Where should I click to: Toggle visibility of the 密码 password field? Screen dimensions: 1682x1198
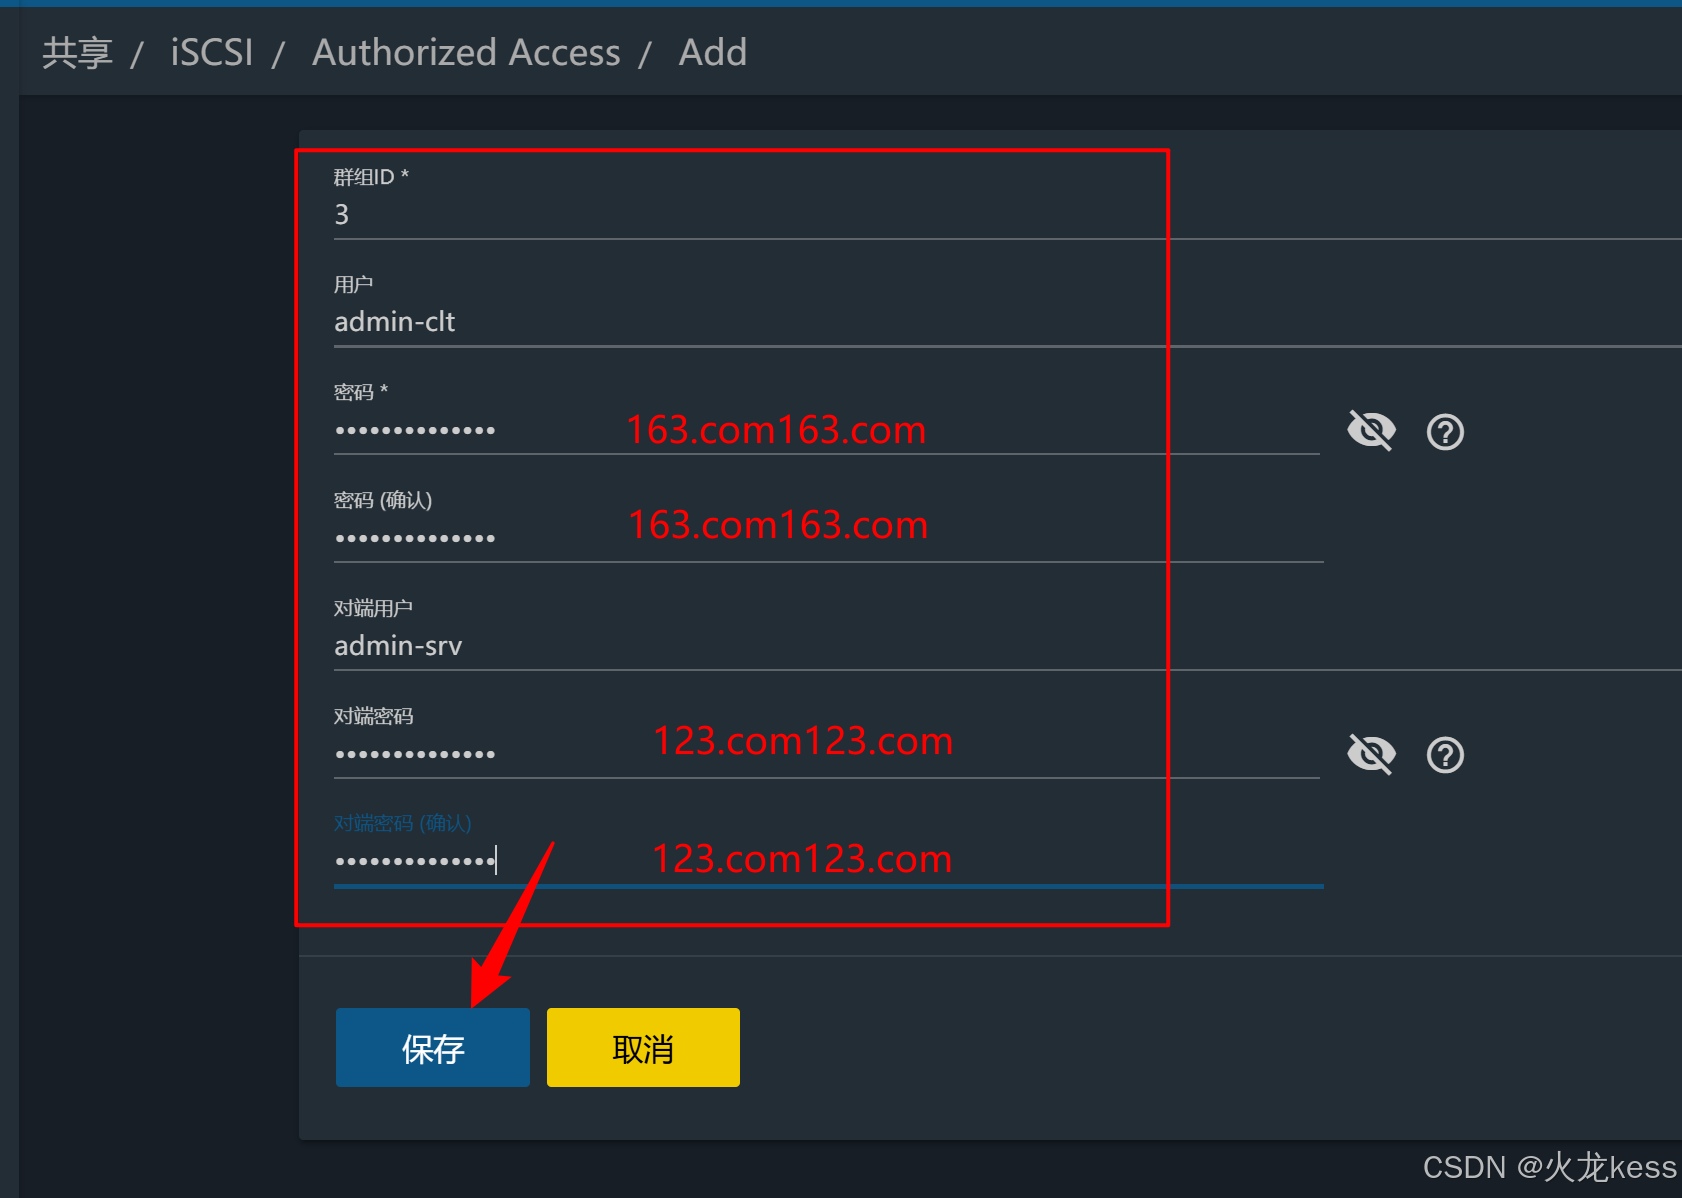point(1371,431)
